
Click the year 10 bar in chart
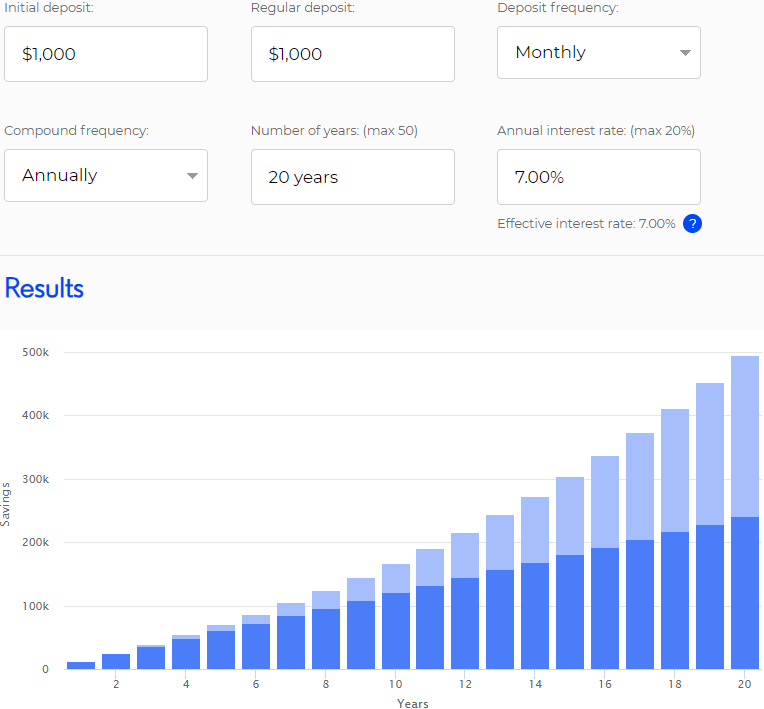pos(396,616)
